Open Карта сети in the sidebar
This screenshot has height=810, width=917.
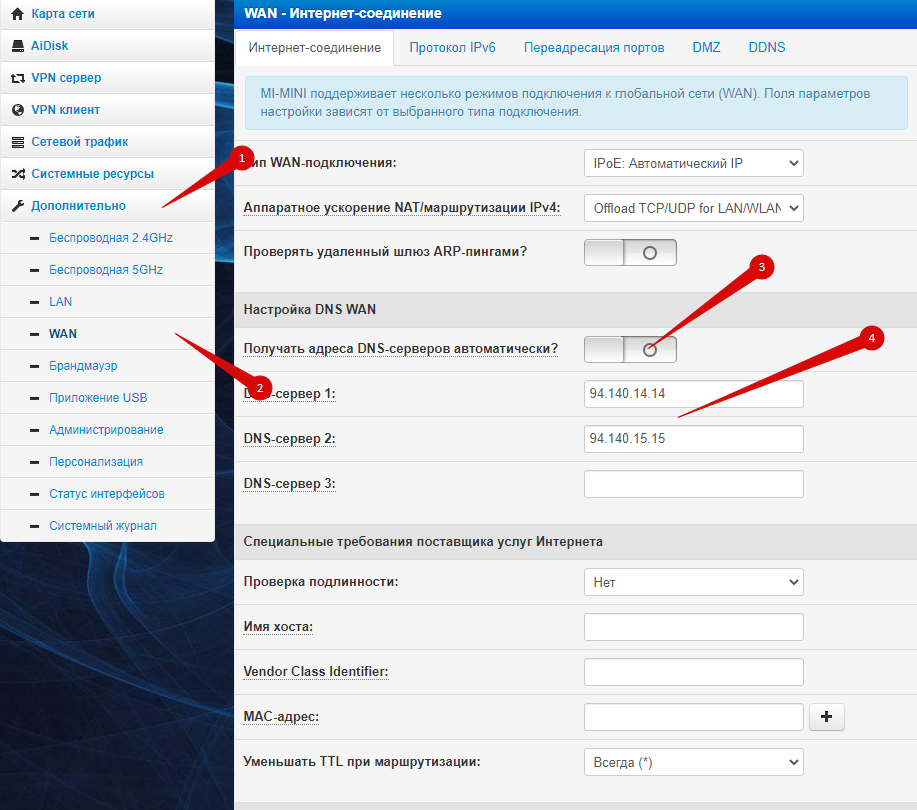108,13
